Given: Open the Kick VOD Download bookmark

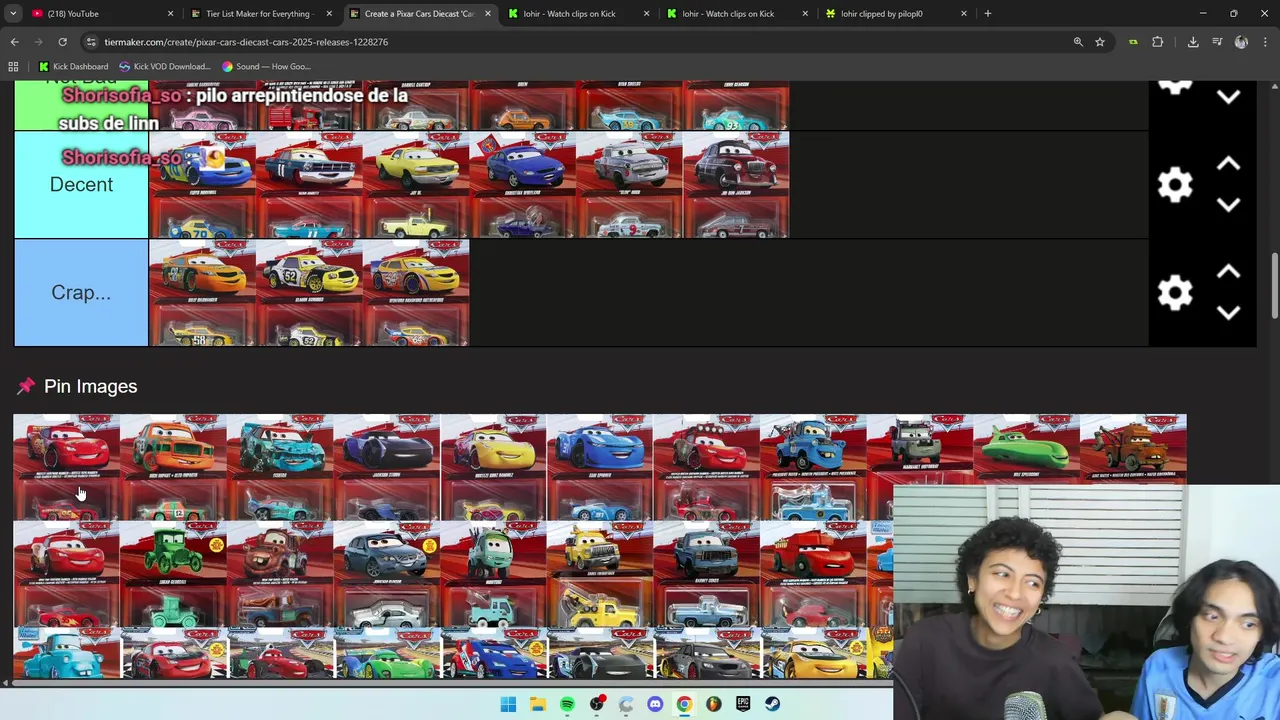Looking at the screenshot, I should click(x=164, y=67).
